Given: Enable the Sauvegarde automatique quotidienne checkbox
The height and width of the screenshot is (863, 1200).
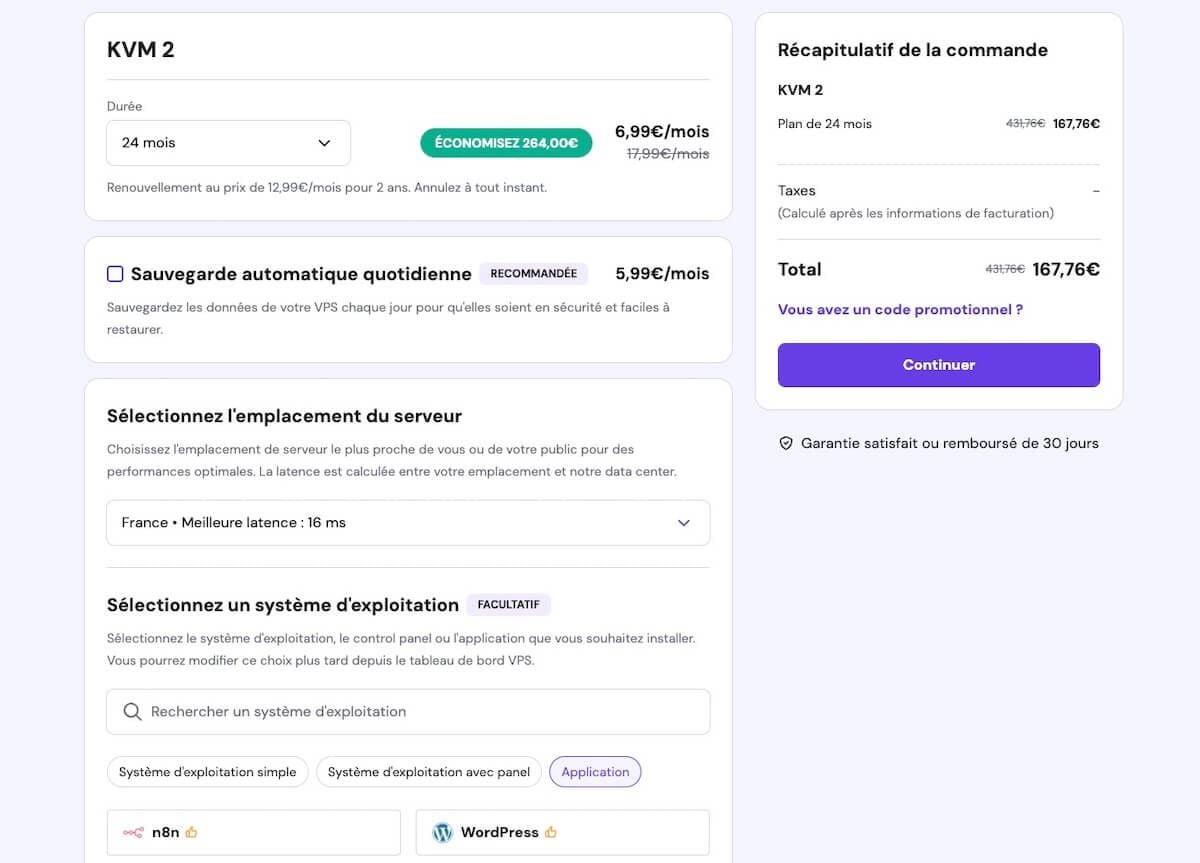Looking at the screenshot, I should coord(115,274).
